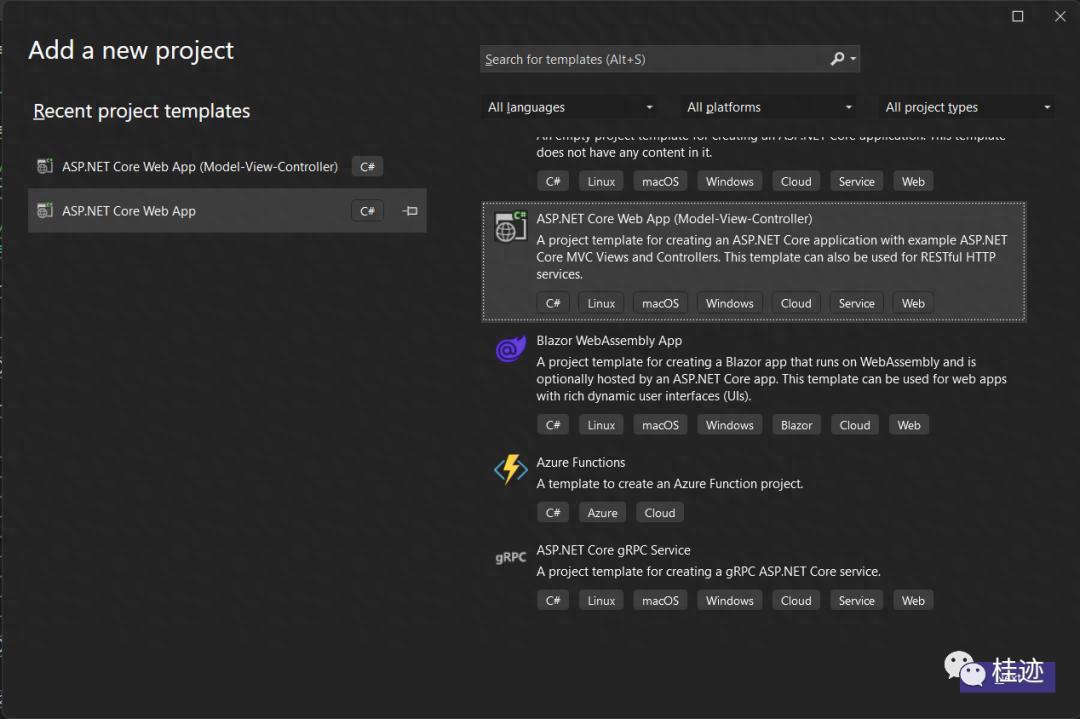The image size is (1080, 719).
Task: Expand the search options arrow next to magnifier
Action: [853, 59]
